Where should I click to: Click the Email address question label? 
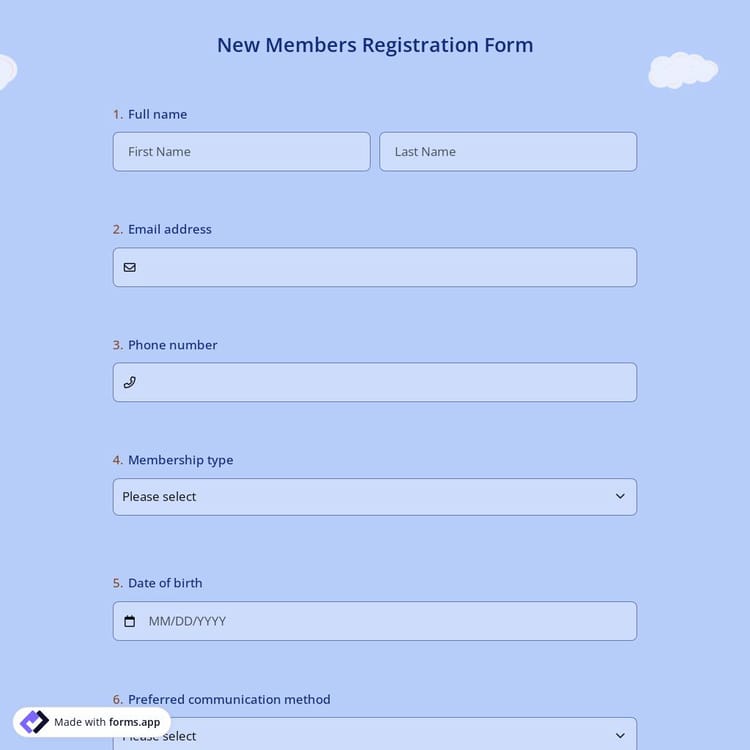click(169, 229)
